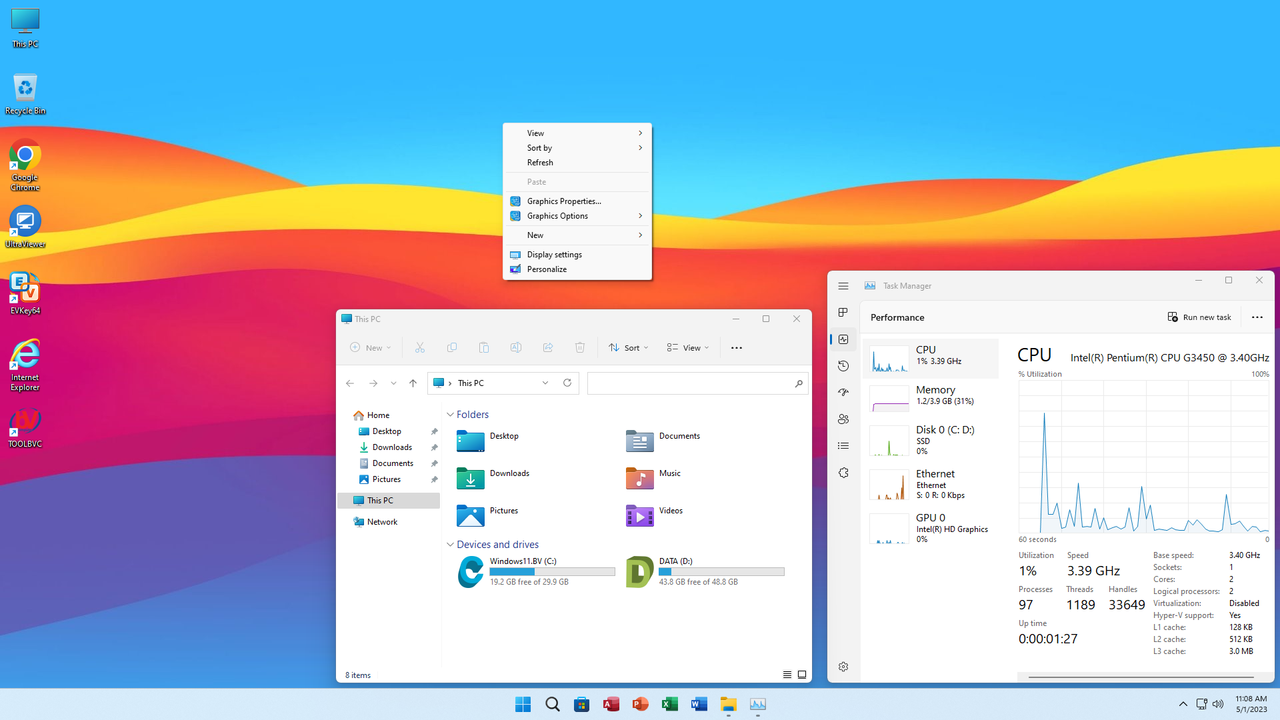1280x720 pixels.
Task: Click the Paste icon in File Explorer toolbar
Action: tap(484, 347)
